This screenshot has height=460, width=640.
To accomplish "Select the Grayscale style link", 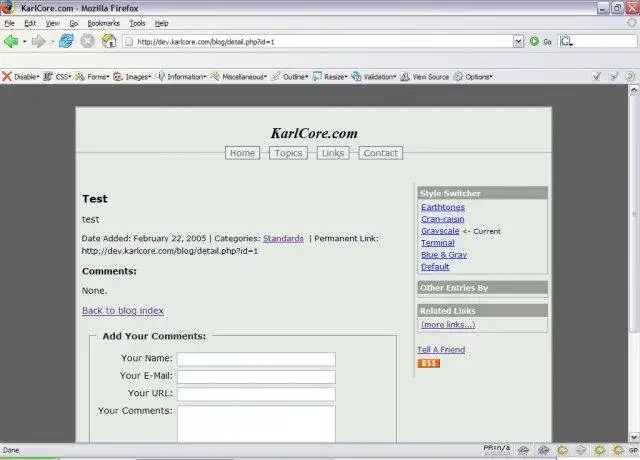I will 440,231.
